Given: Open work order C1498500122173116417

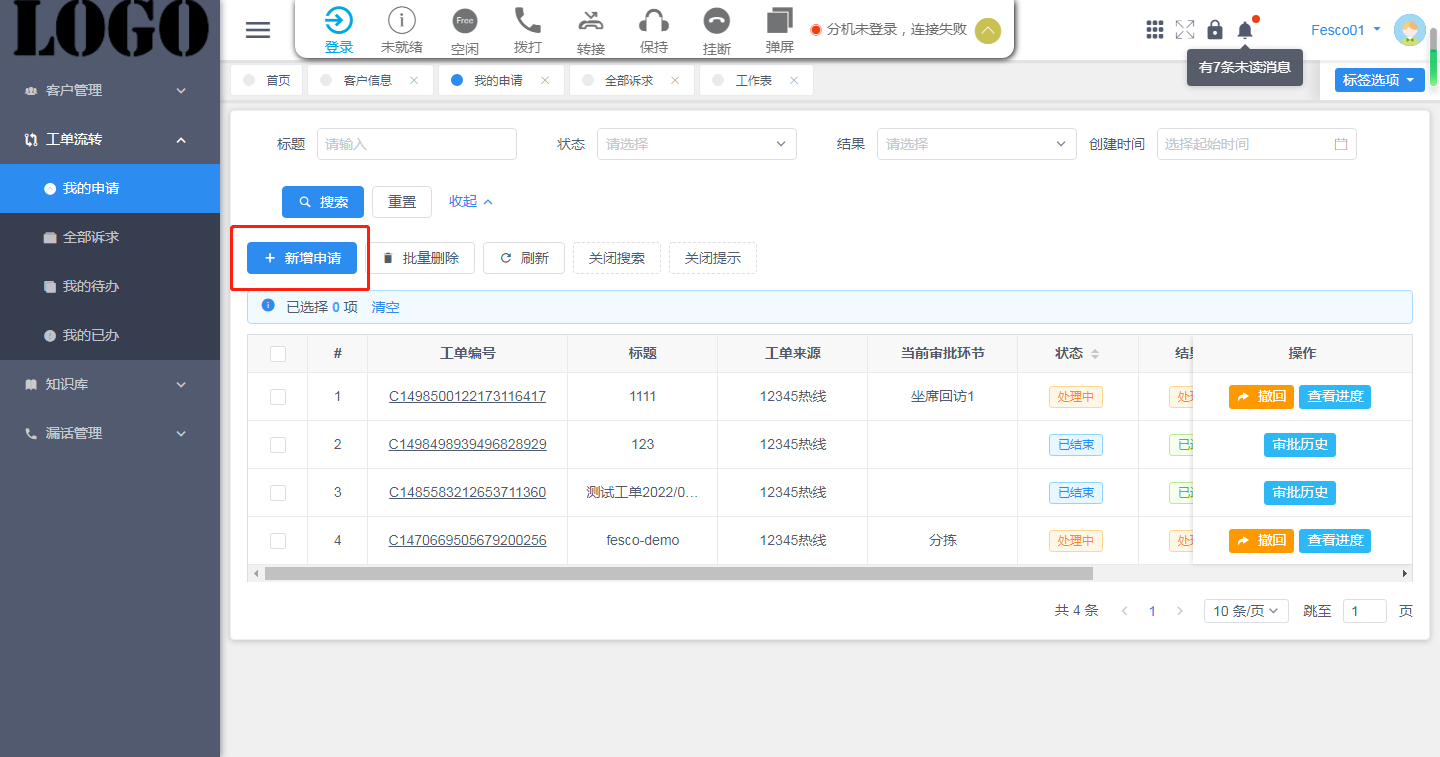Looking at the screenshot, I should coord(467,397).
